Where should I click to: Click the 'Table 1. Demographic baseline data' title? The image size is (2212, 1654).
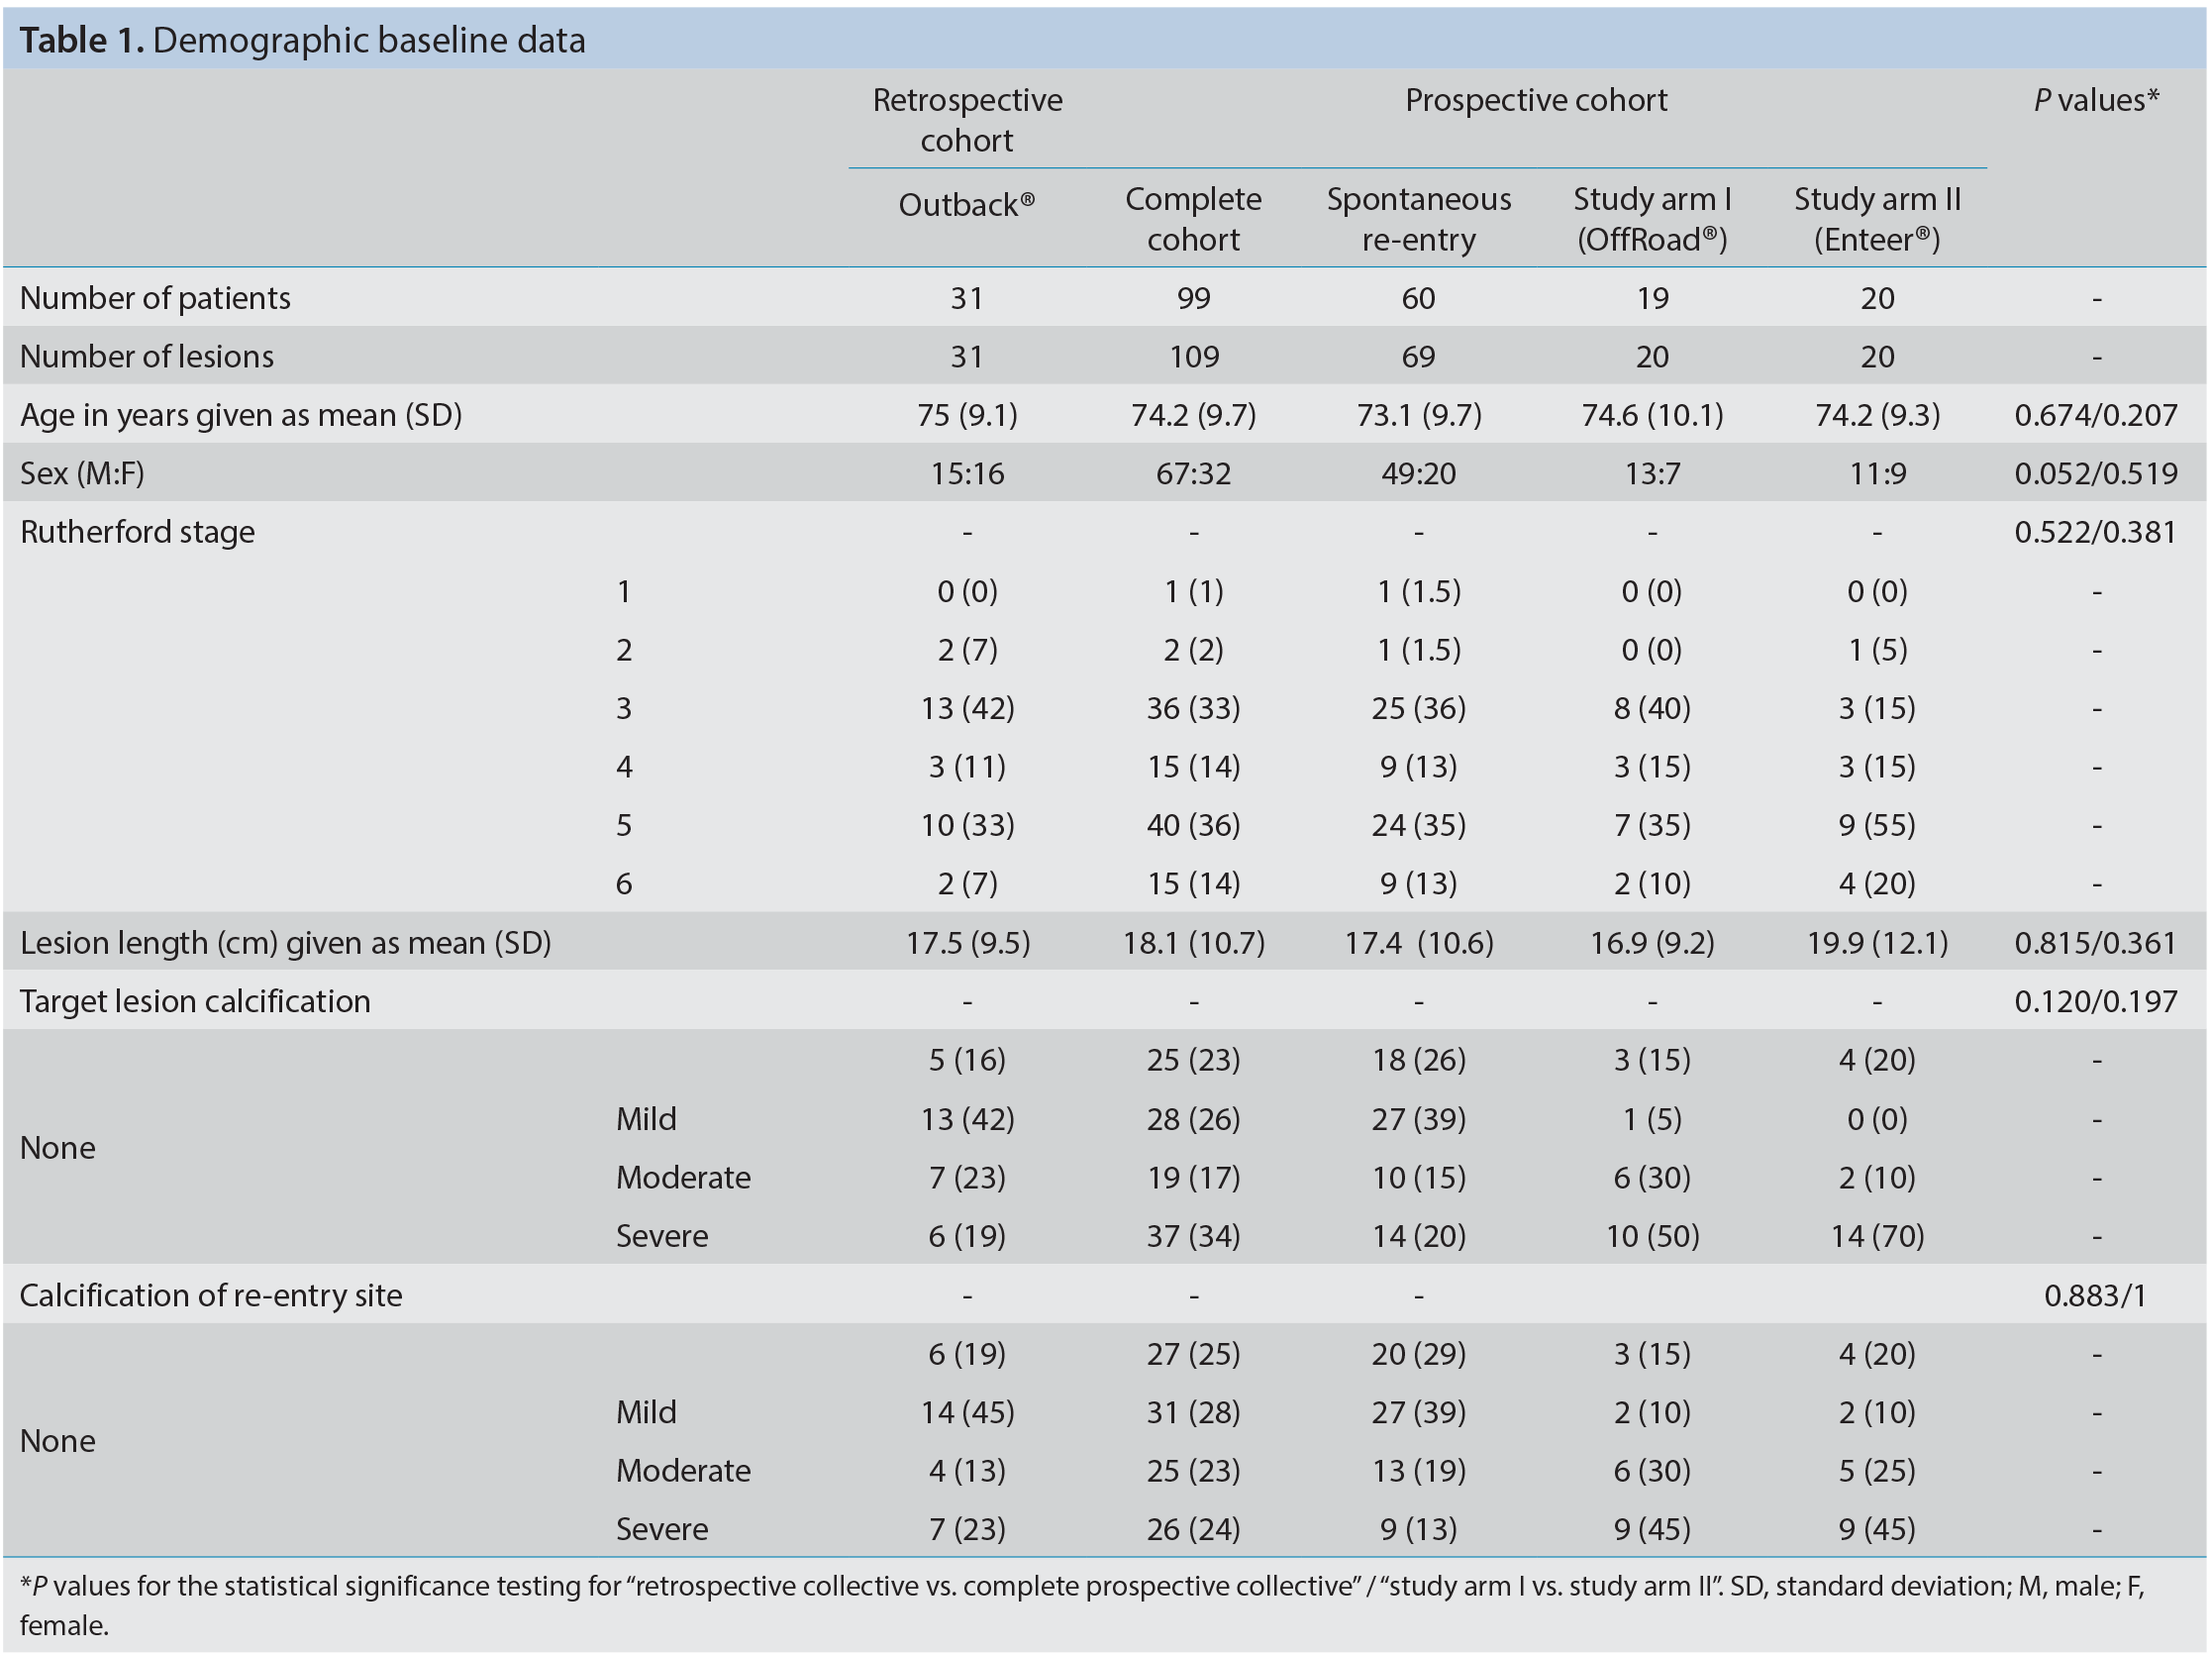tap(302, 40)
